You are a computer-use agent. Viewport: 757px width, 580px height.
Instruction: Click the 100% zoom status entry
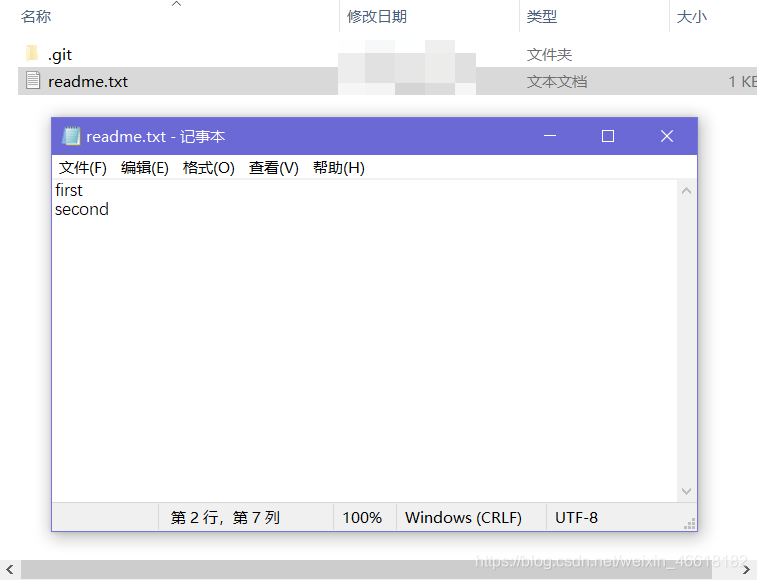364,517
